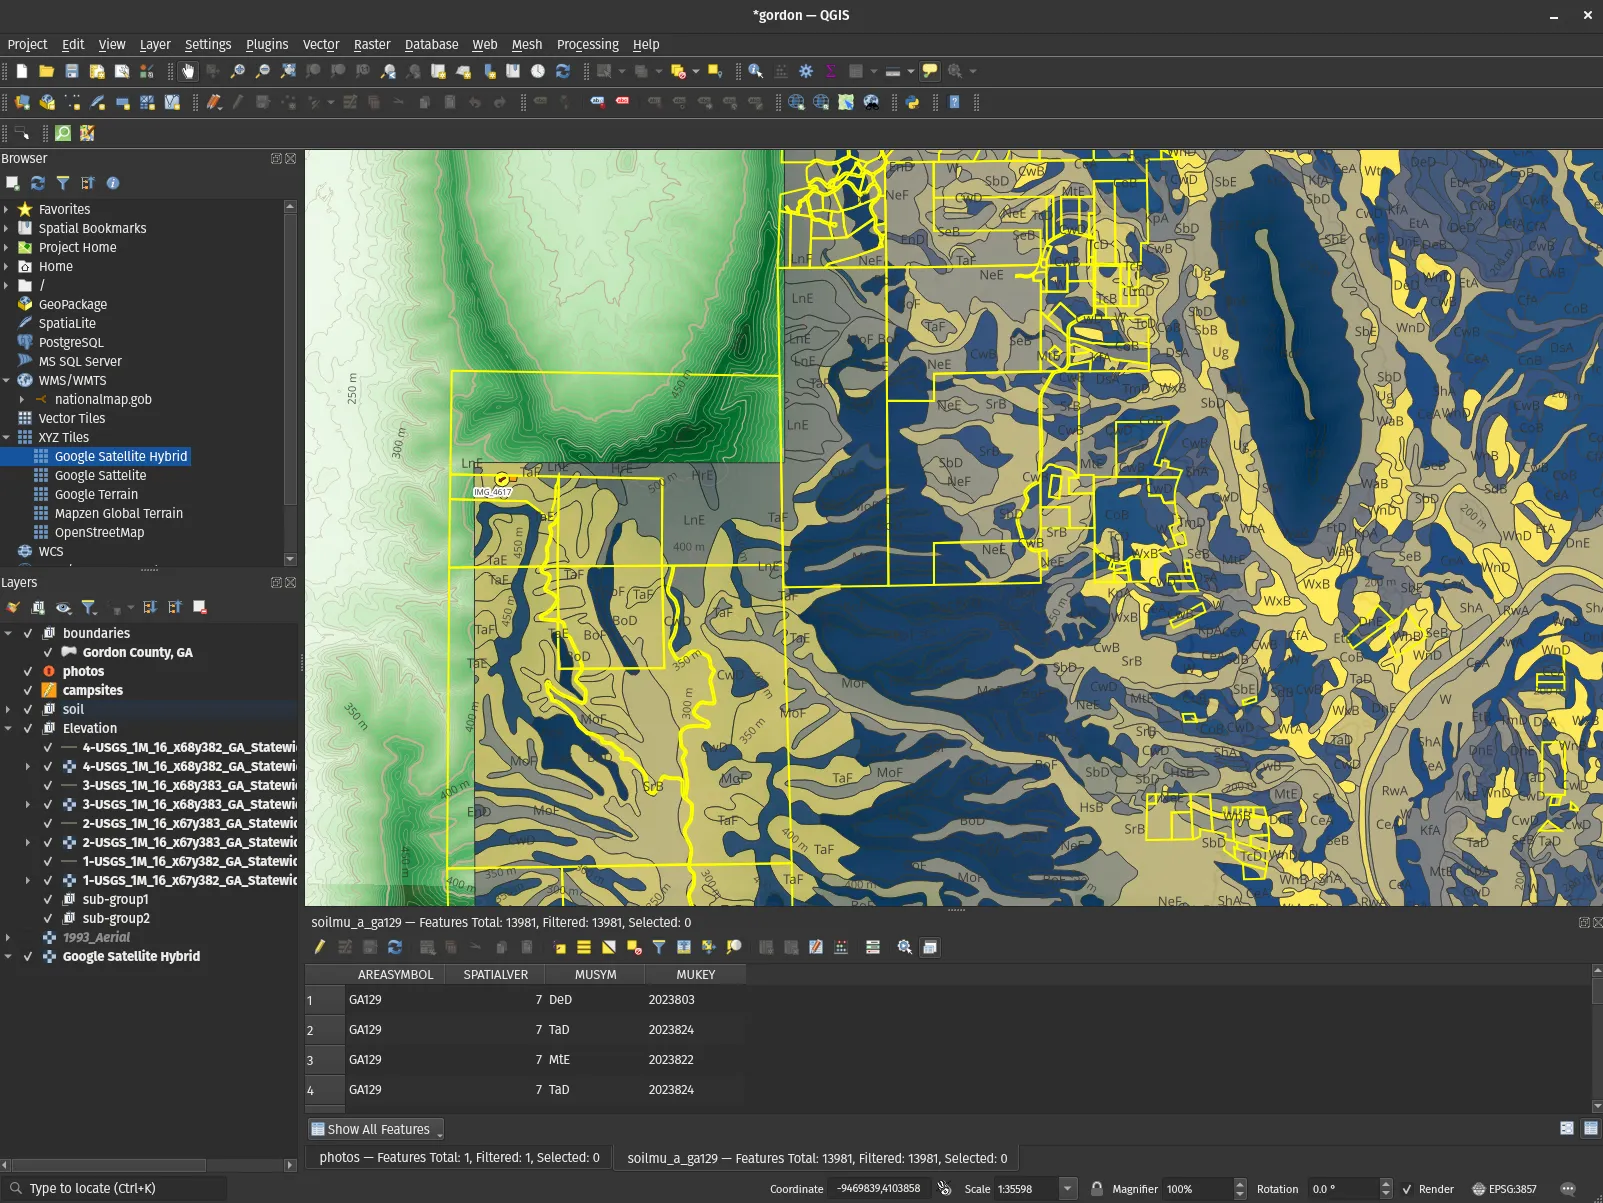Open the Processing Toolbox gear icon

(x=806, y=71)
